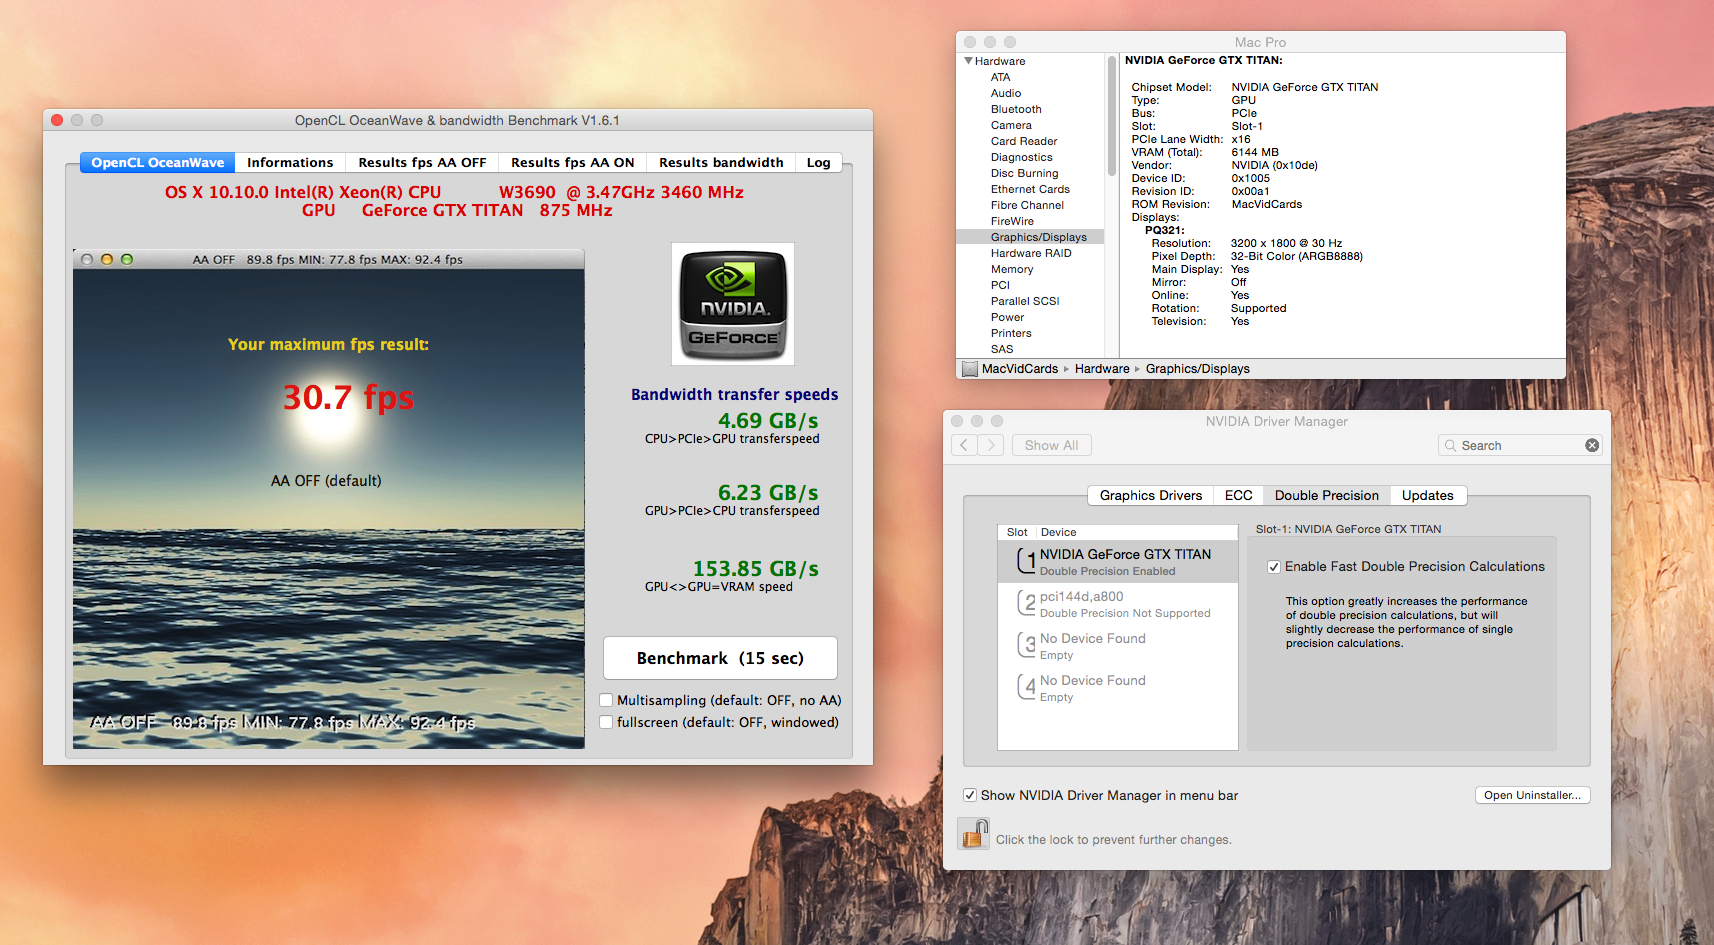The width and height of the screenshot is (1714, 945).
Task: Click the magnifier icon in Search field
Action: (1450, 446)
